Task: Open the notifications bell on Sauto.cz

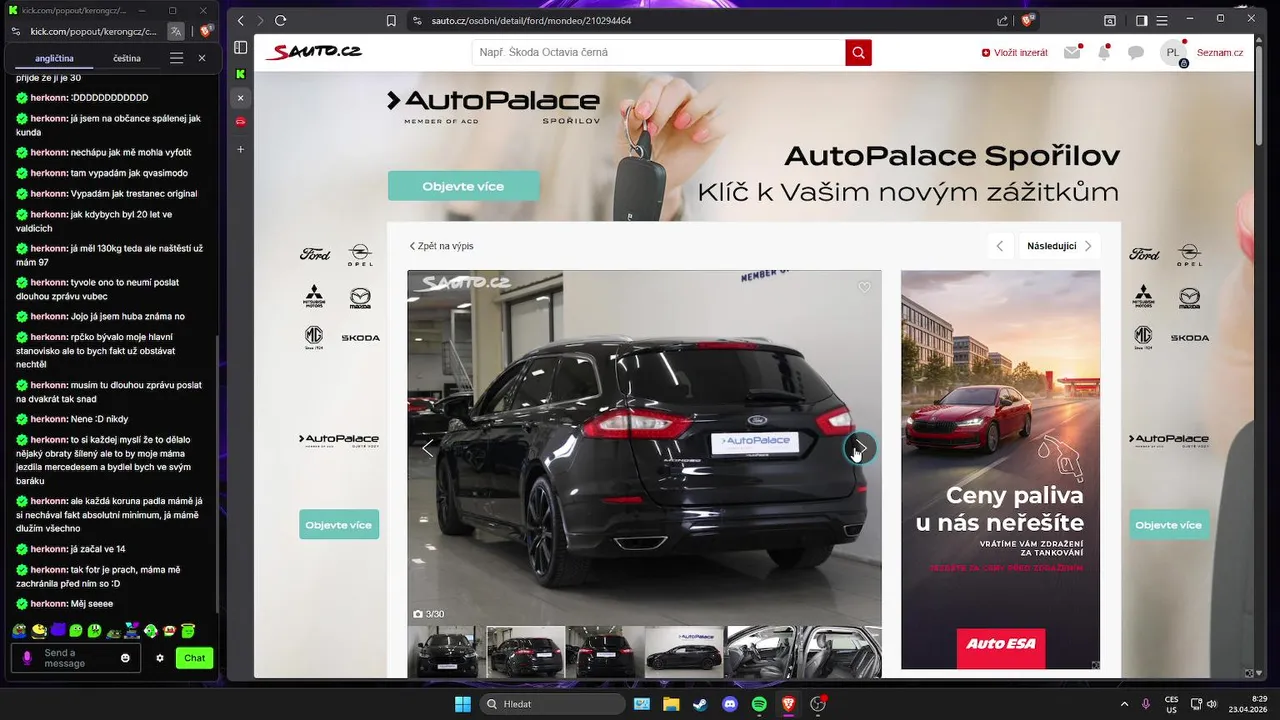Action: point(1104,52)
